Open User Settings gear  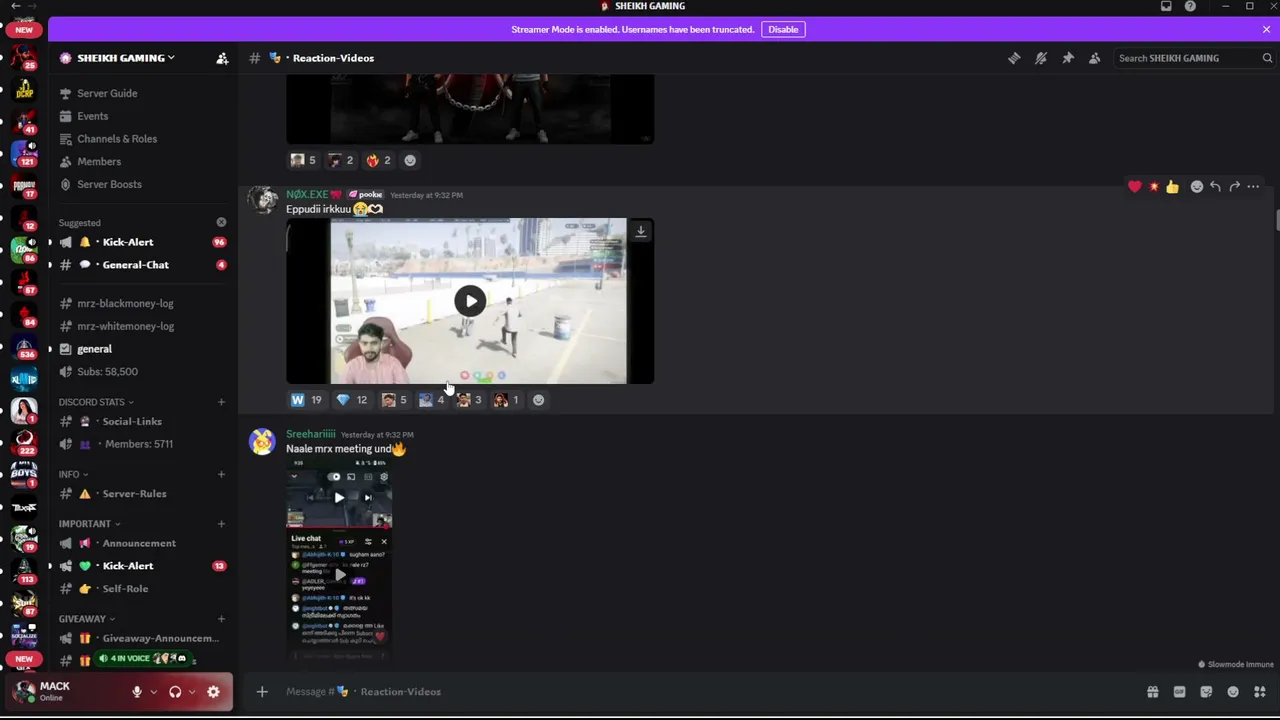pyautogui.click(x=213, y=692)
